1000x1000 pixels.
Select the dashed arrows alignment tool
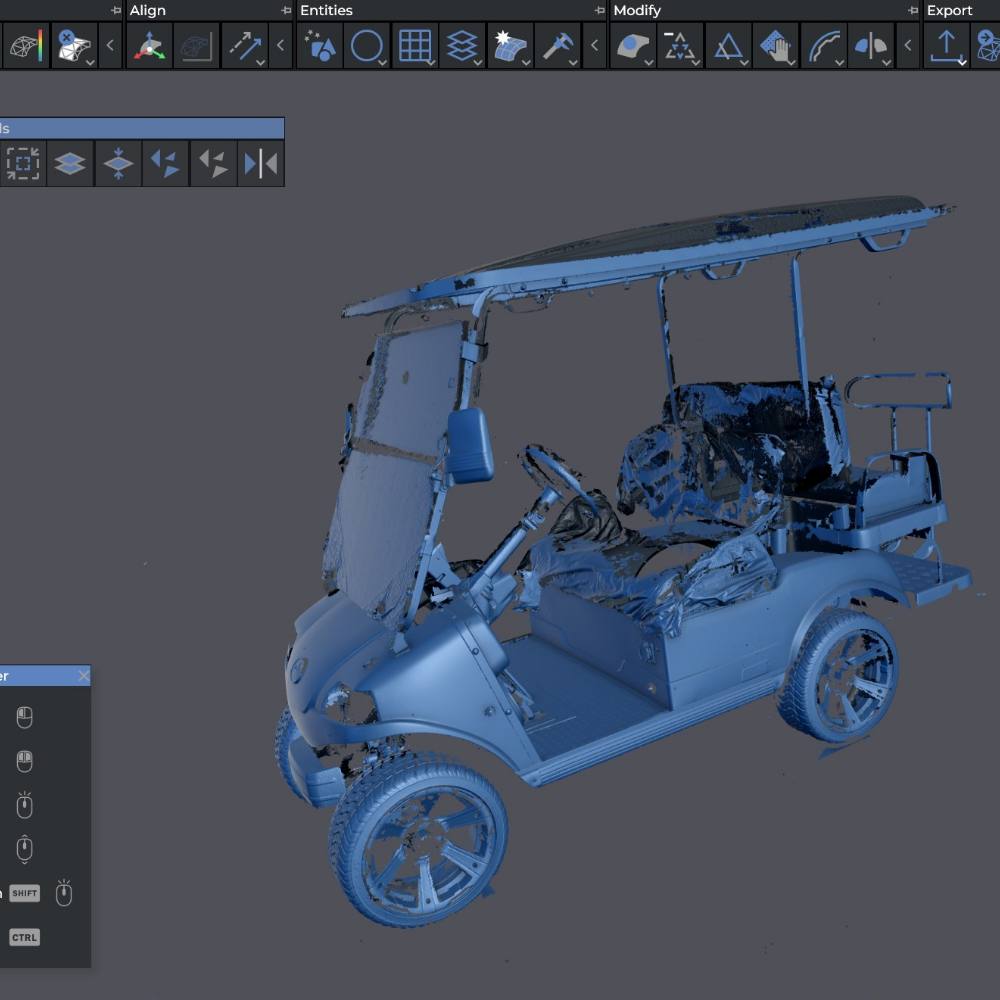point(244,45)
